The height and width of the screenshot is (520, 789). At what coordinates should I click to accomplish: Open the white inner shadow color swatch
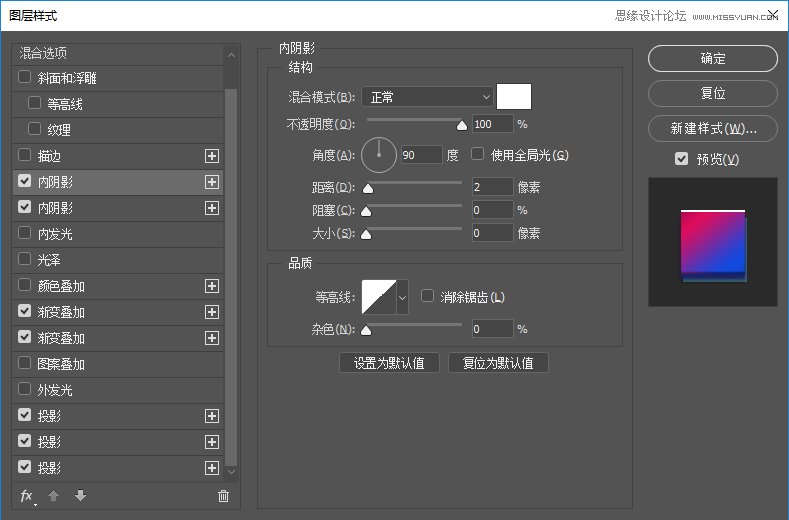click(514, 97)
